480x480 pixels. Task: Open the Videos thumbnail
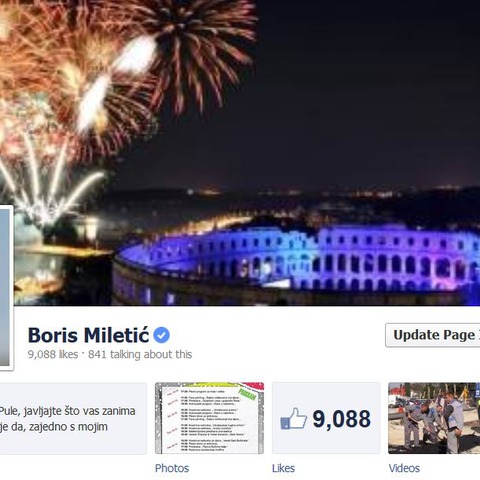pos(434,418)
